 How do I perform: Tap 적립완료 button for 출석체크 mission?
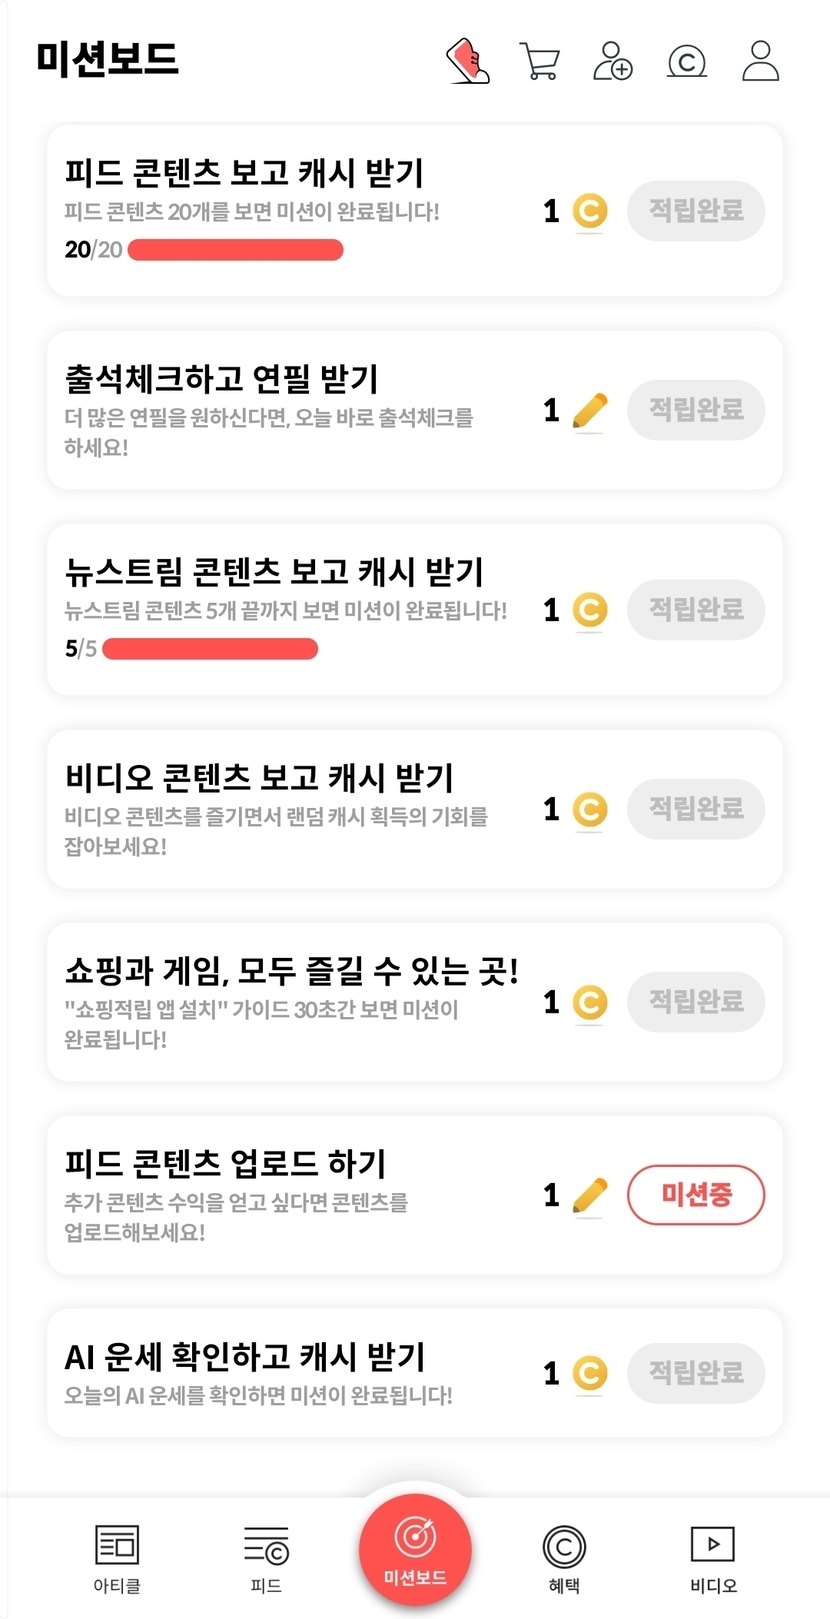(696, 409)
